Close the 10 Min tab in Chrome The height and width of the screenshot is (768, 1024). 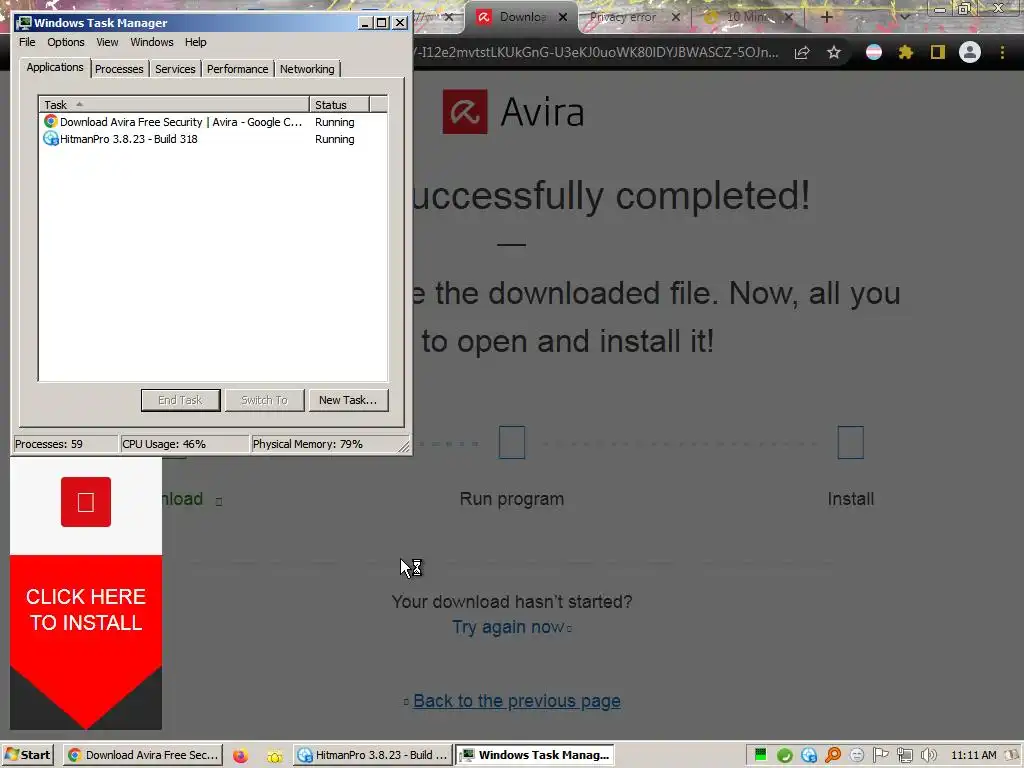(789, 17)
